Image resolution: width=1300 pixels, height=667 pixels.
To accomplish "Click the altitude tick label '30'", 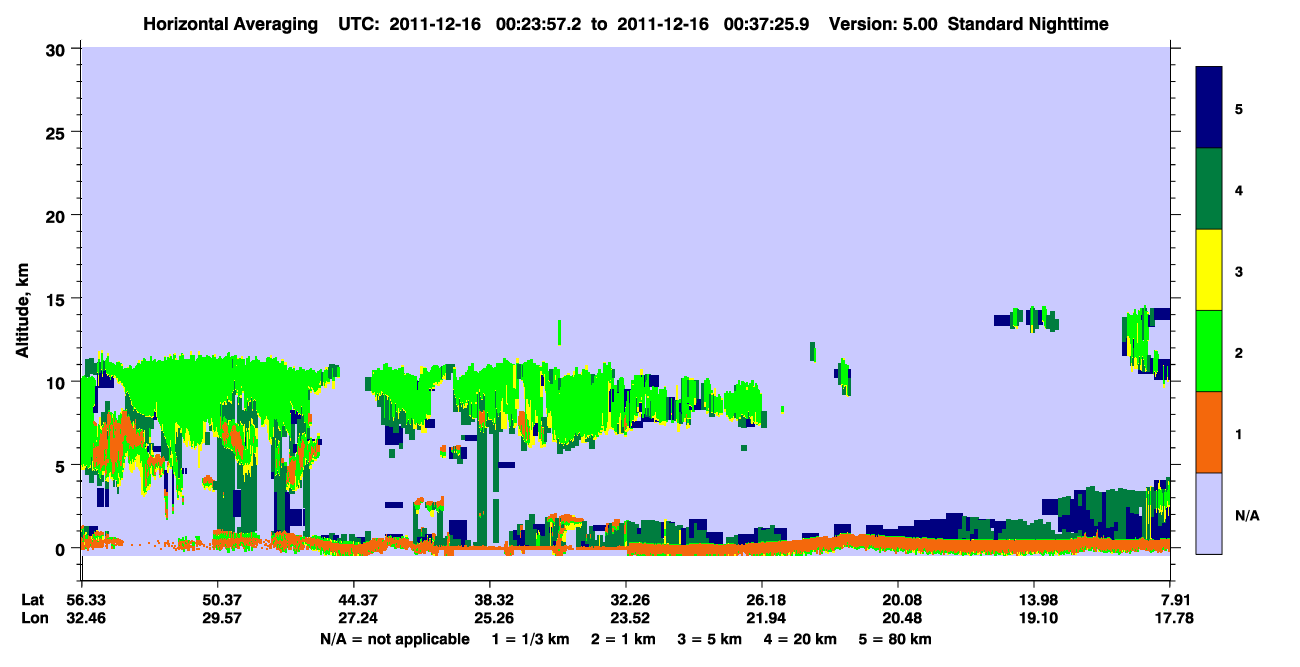I will click(x=58, y=49).
